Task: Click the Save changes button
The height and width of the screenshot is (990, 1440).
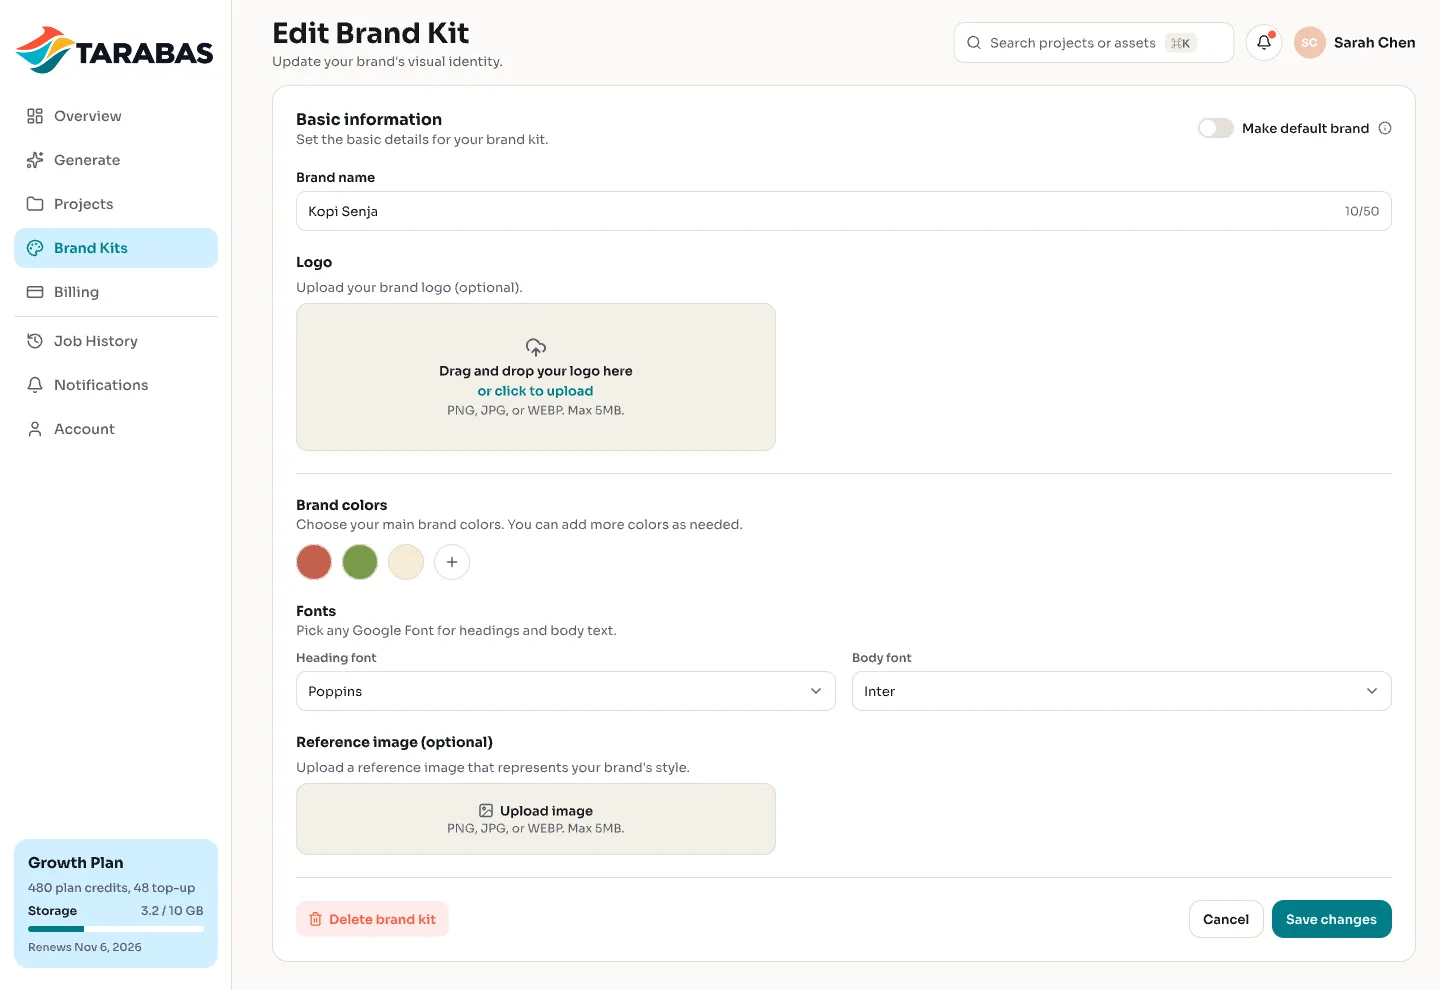Action: point(1332,919)
